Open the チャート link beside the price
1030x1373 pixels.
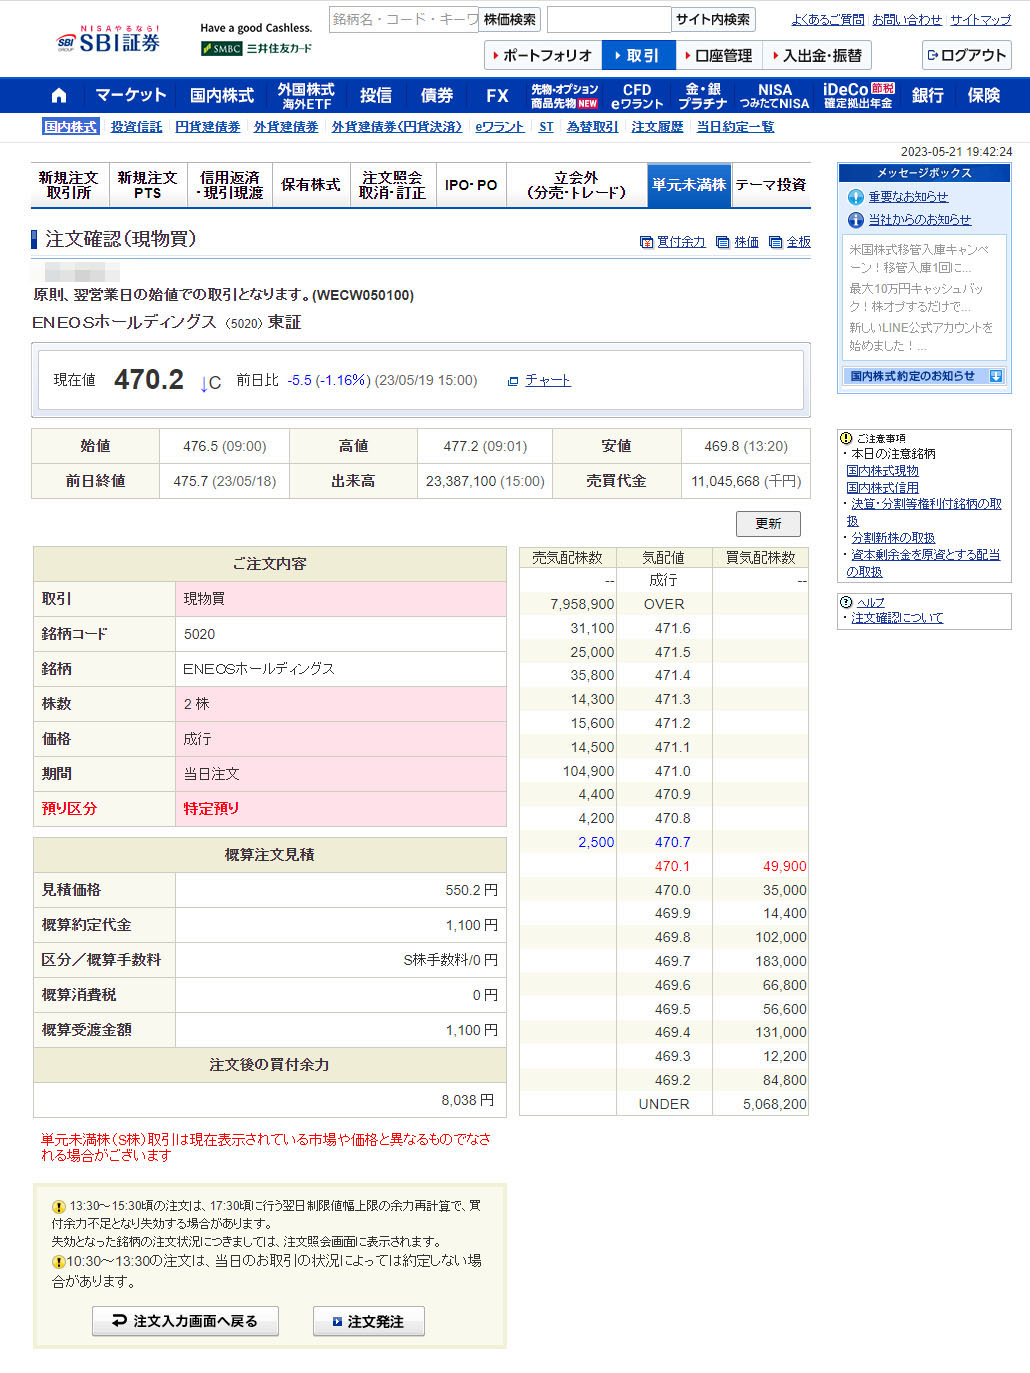pyautogui.click(x=547, y=381)
